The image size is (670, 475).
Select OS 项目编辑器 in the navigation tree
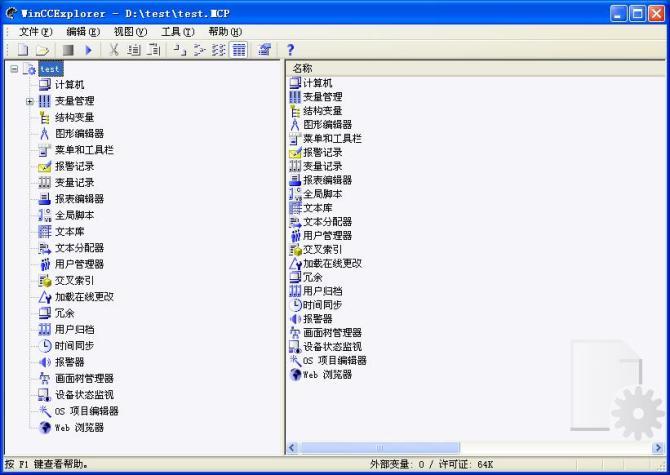[86, 411]
